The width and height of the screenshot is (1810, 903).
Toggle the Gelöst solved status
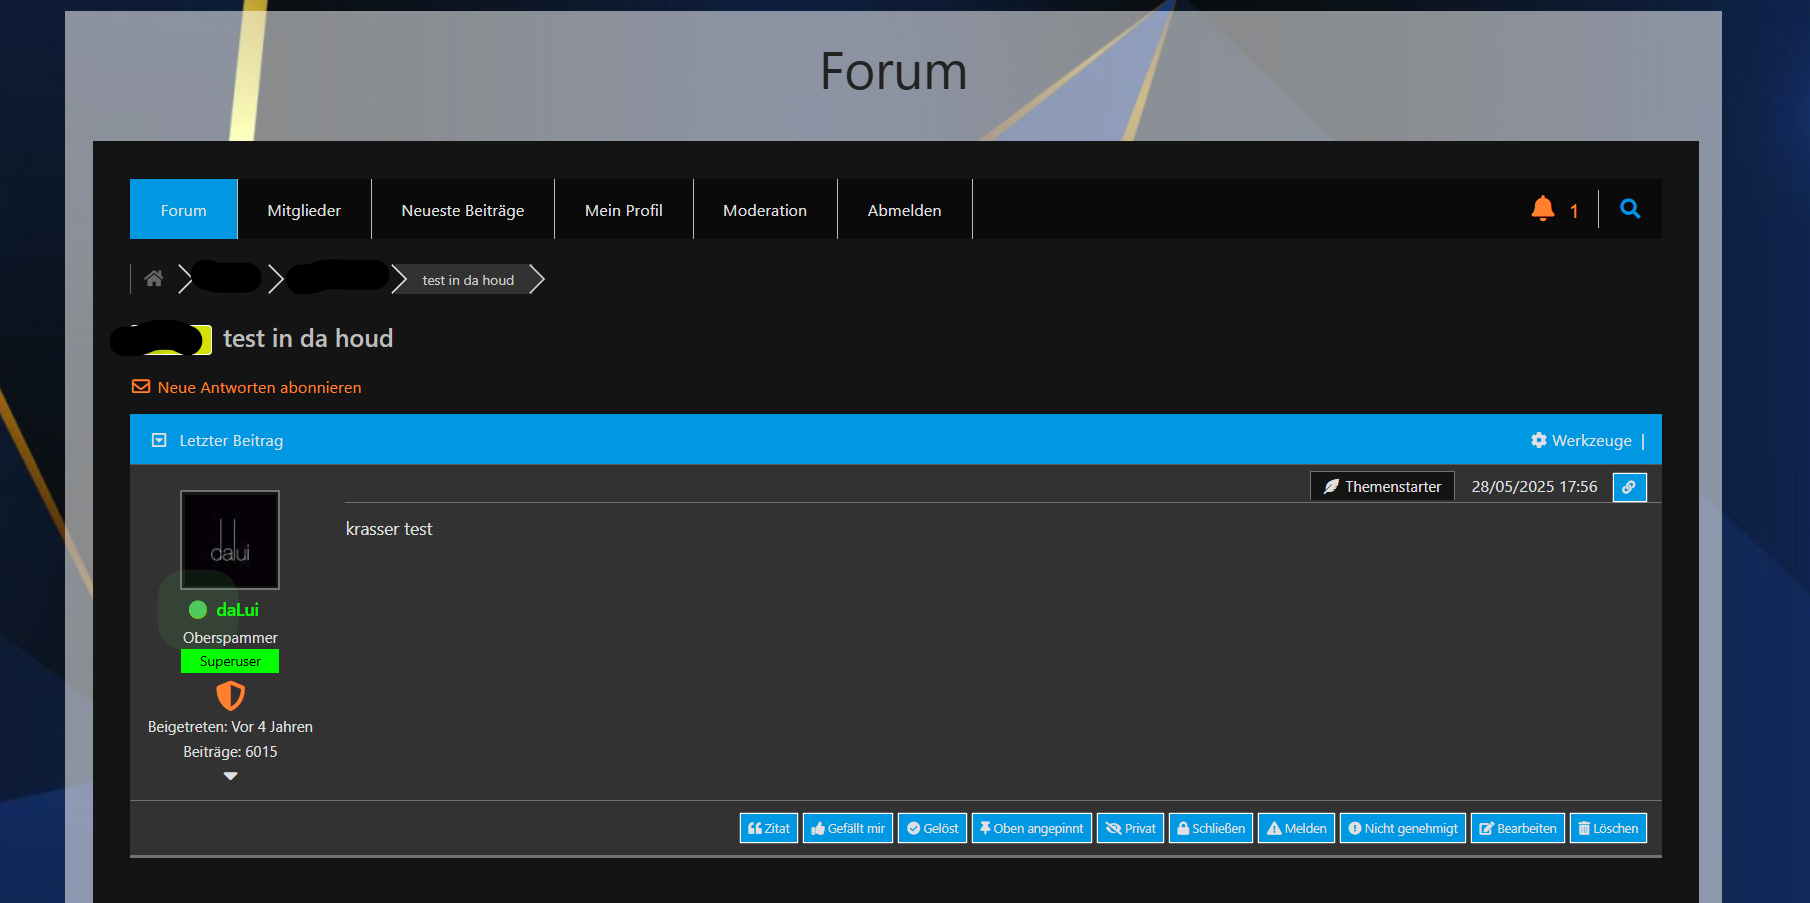click(932, 828)
